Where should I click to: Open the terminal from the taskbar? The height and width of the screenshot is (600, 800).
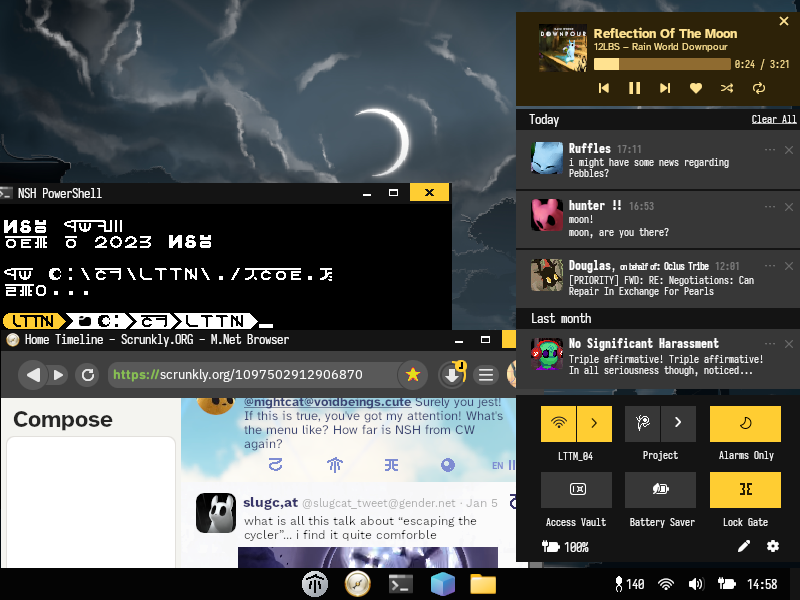(401, 584)
